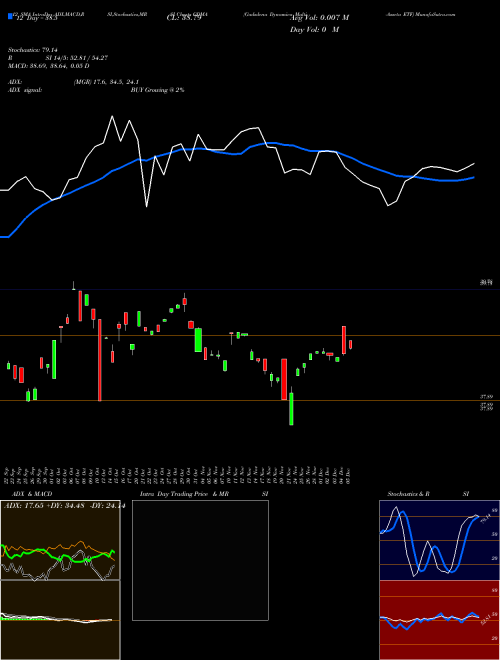Click the 'MACD: 38.69, 38.64, 0.05 D' line
Image resolution: width=500 pixels, height=660 pixels.
[x=48, y=66]
